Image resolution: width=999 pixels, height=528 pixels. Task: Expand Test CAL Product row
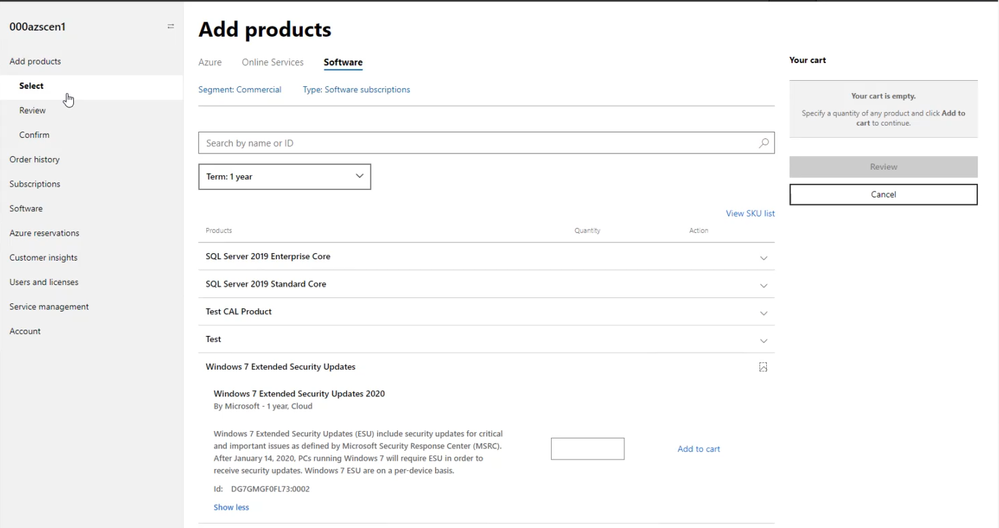click(x=763, y=313)
